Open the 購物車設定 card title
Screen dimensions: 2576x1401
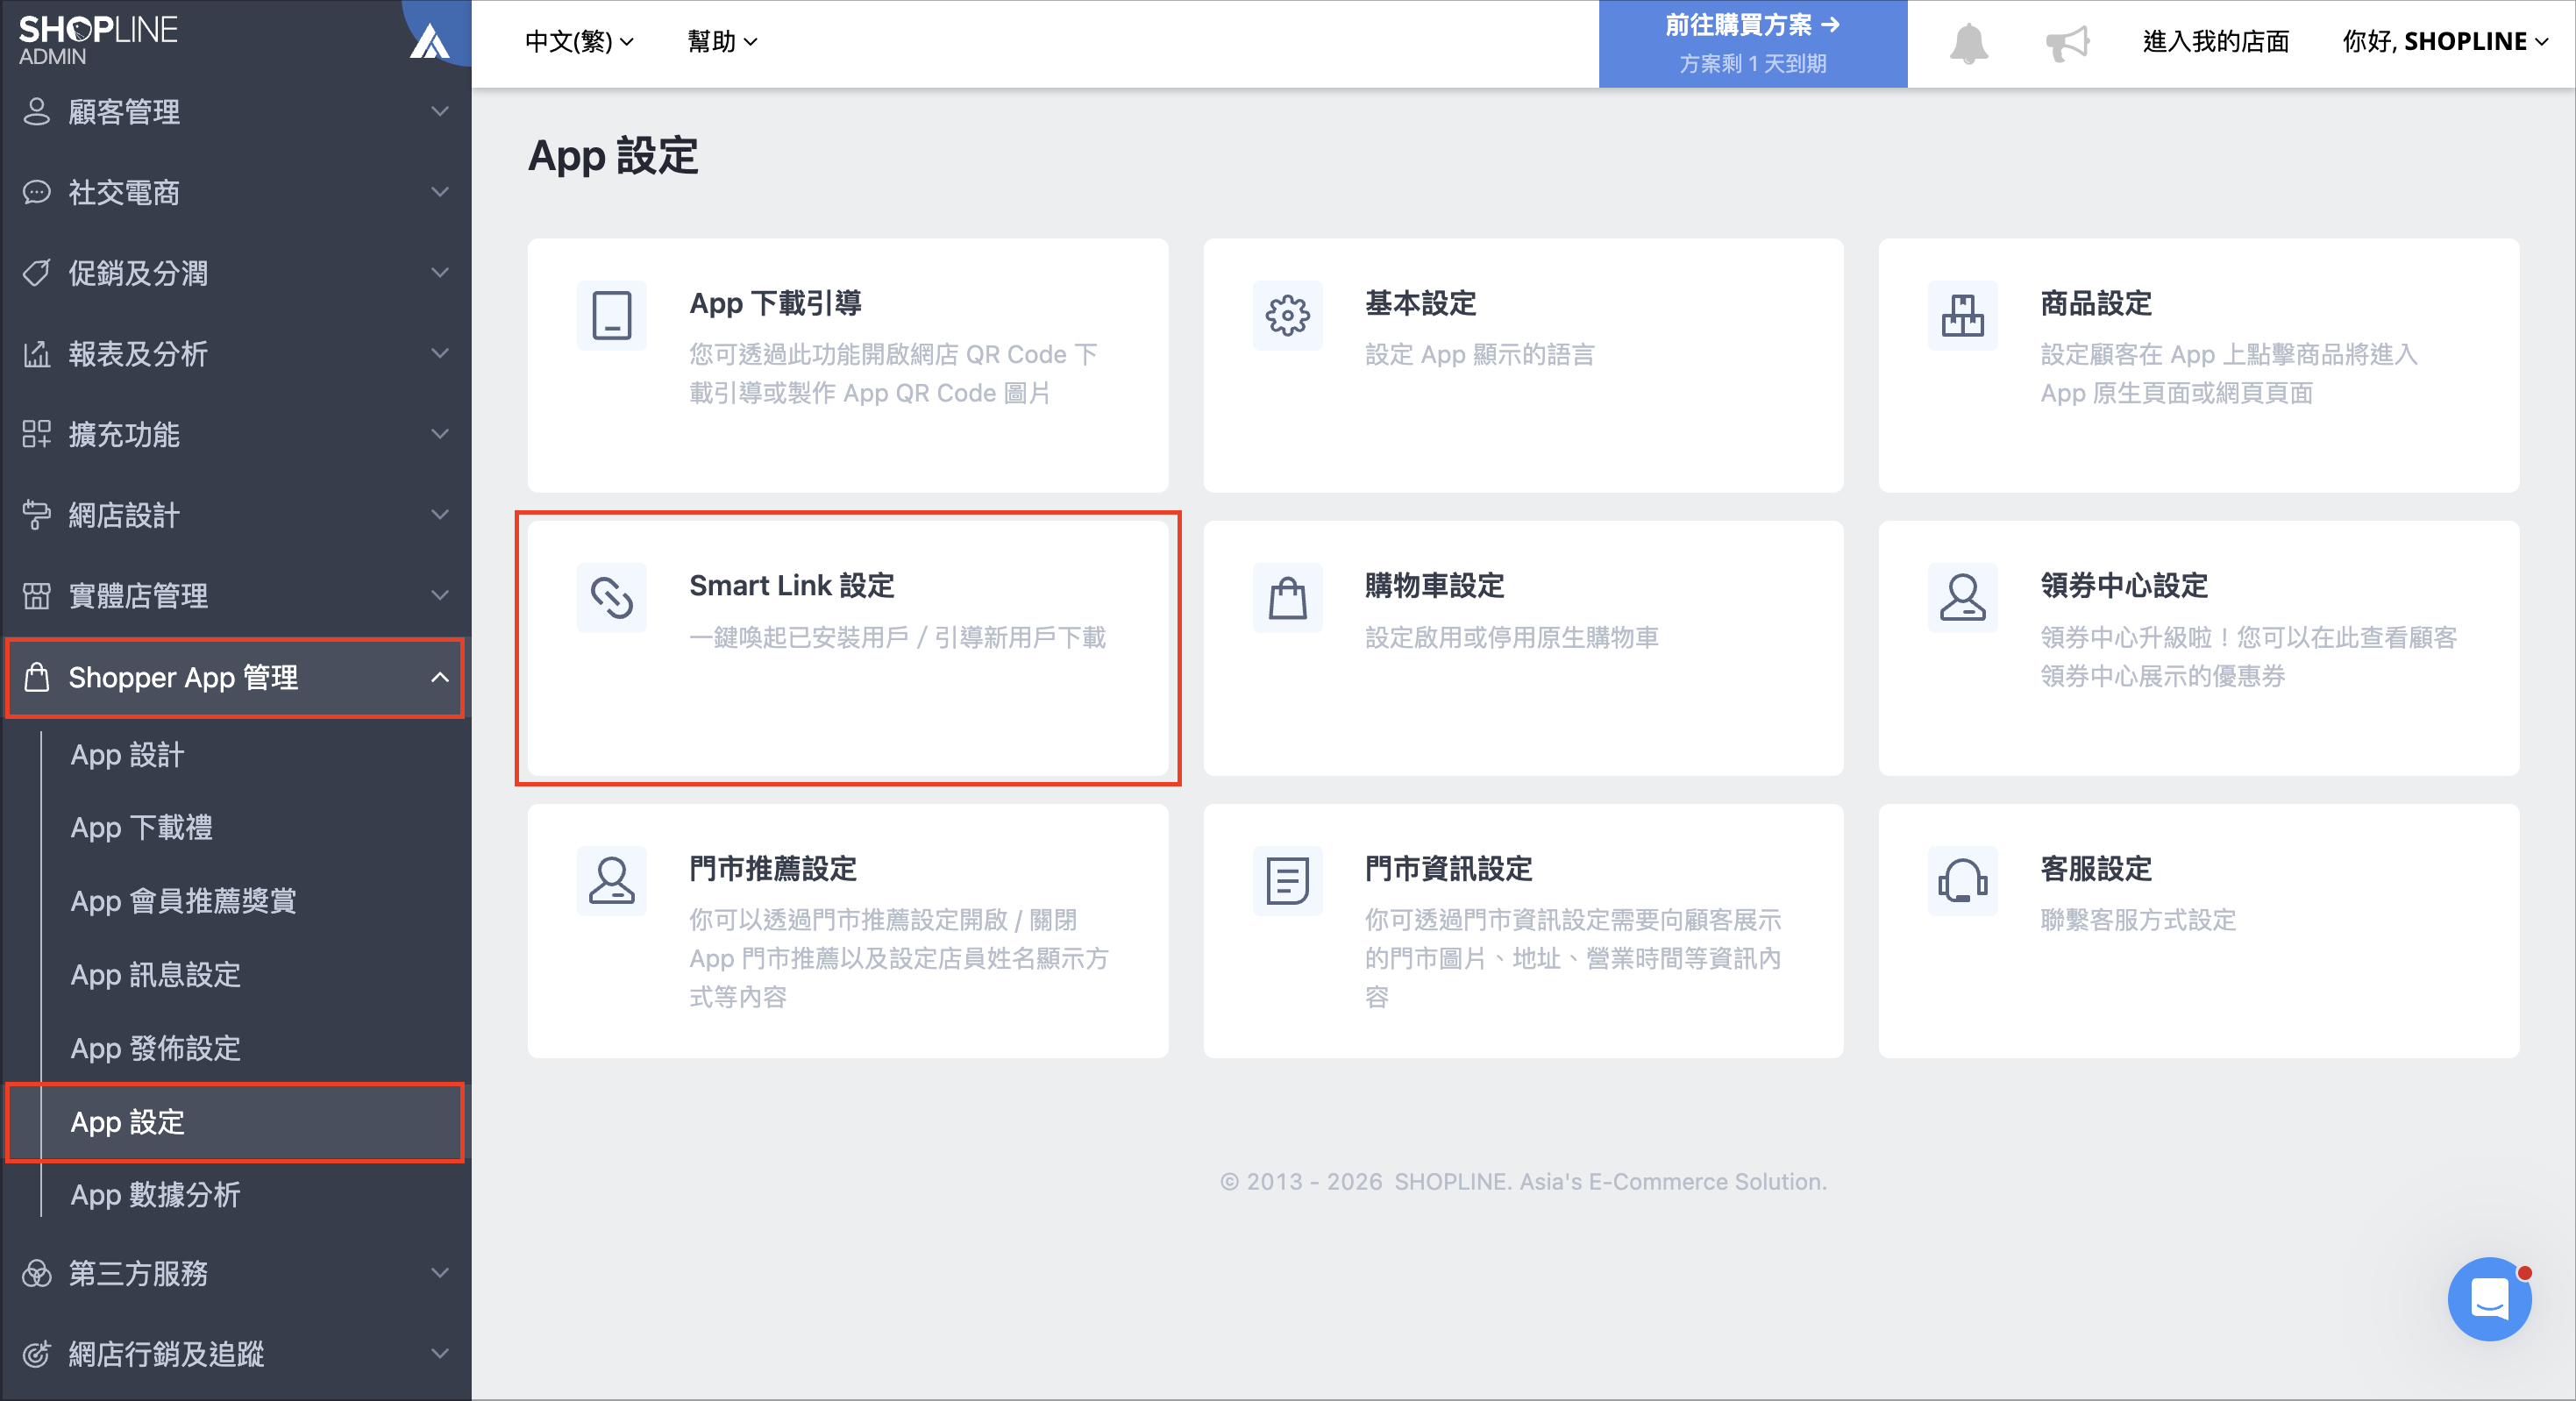click(1434, 586)
